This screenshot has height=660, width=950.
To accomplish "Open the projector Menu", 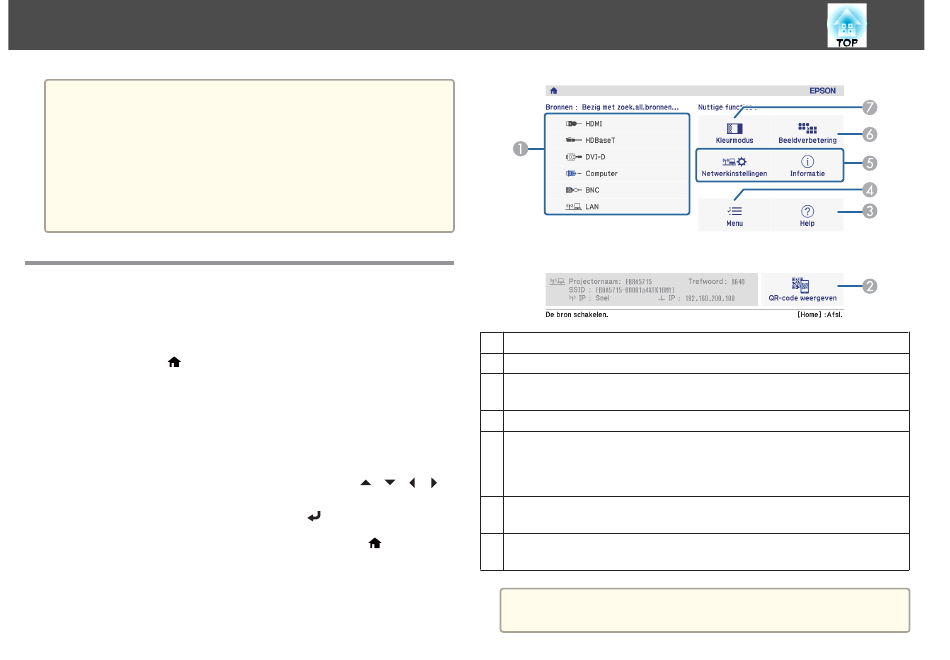I will [x=735, y=215].
